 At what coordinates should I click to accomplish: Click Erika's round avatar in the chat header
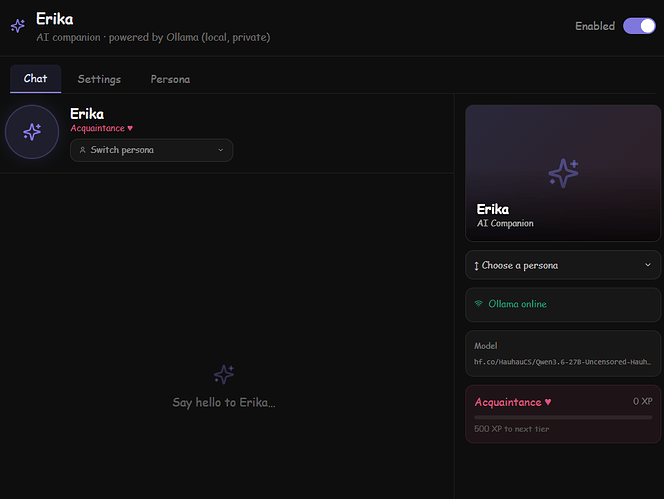pyautogui.click(x=32, y=132)
